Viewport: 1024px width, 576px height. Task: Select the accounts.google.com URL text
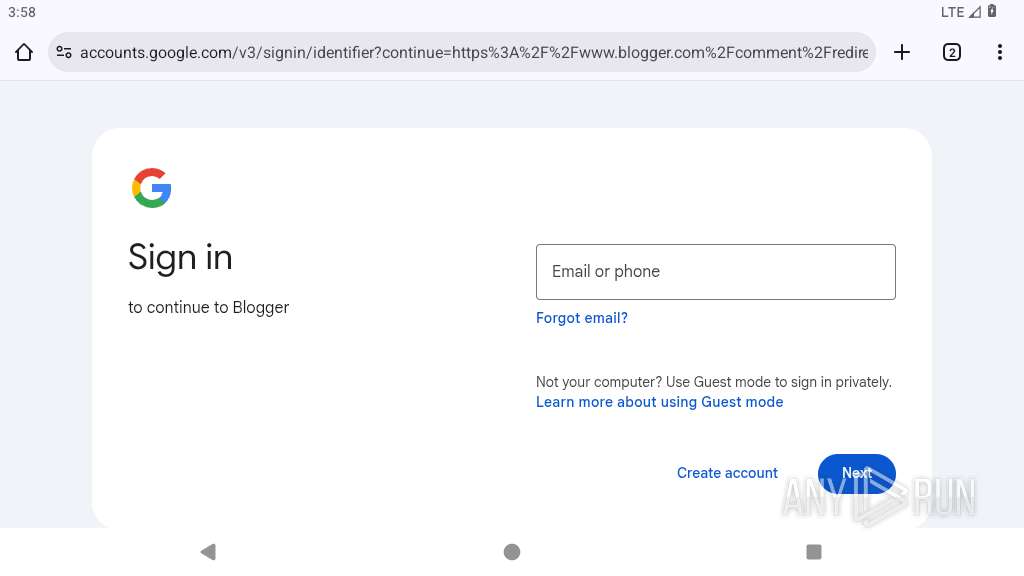tap(474, 52)
